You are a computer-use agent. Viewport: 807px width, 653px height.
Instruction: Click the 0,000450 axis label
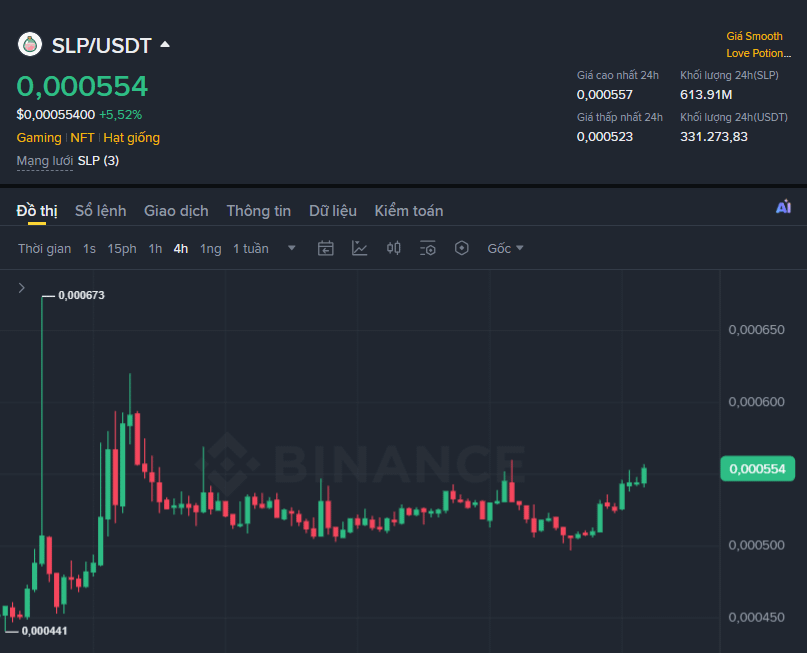coord(756,617)
